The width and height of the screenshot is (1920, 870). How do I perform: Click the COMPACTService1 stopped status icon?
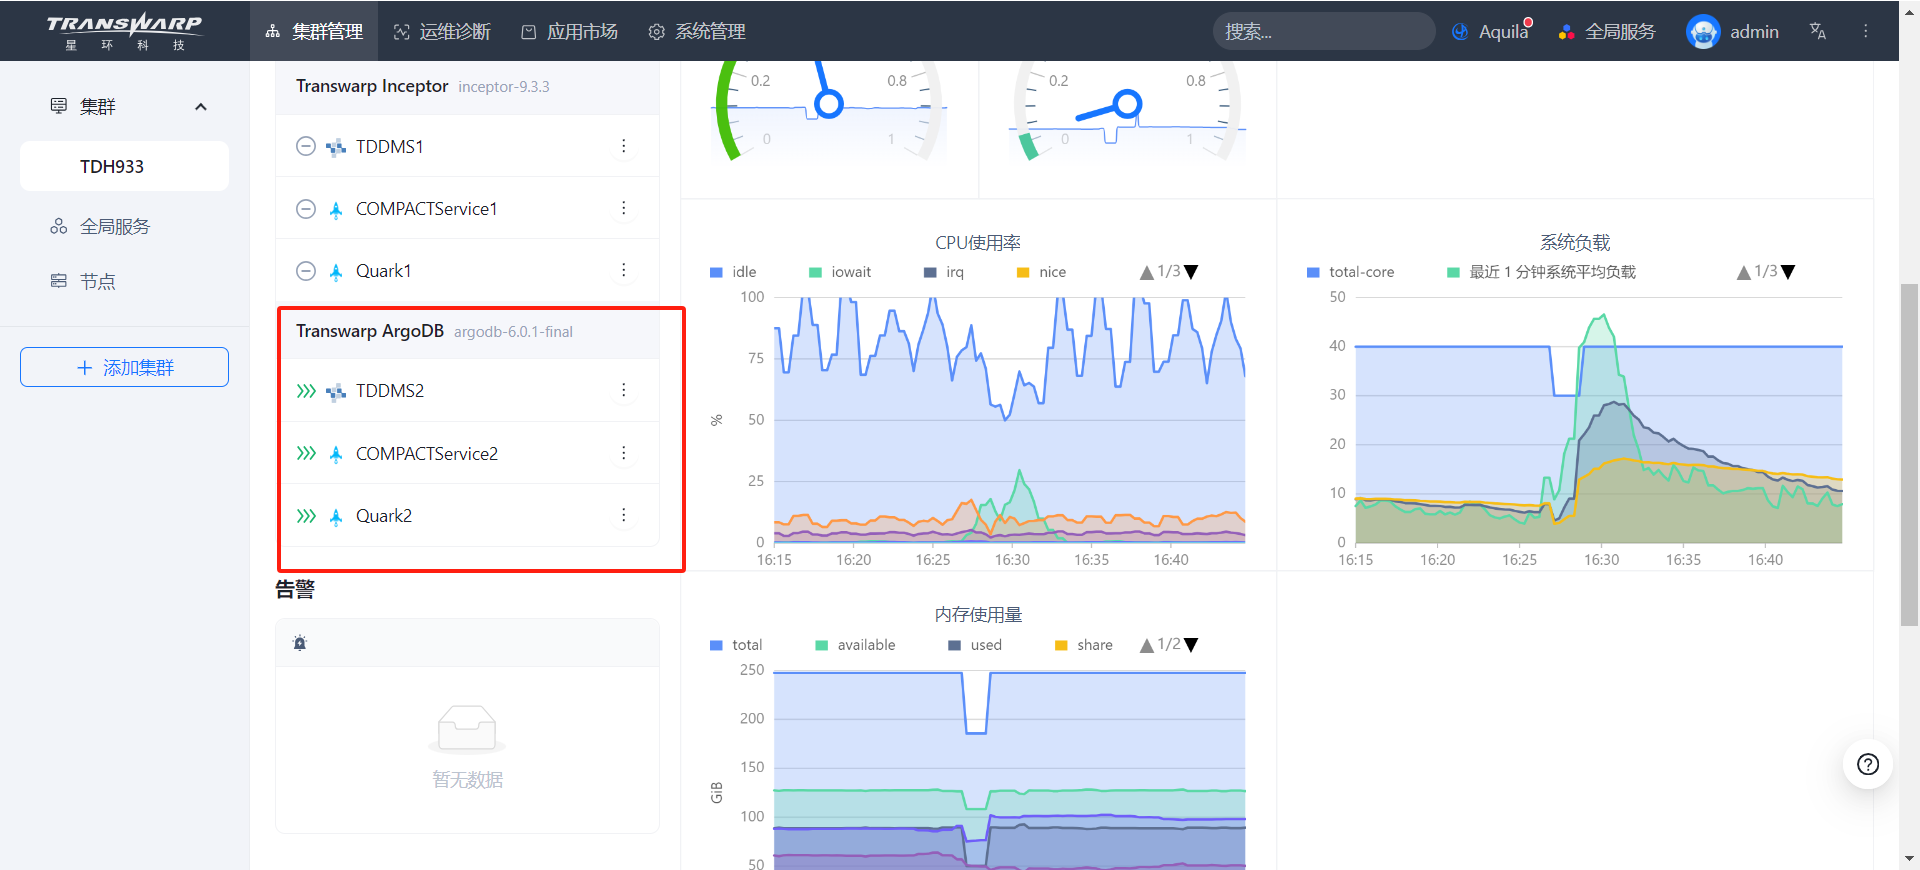click(306, 208)
